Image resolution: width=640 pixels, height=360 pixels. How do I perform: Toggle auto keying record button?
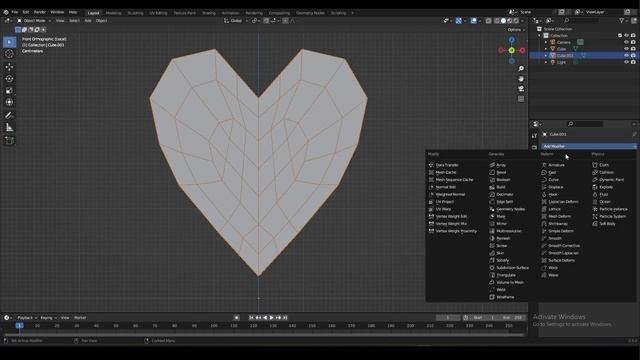pos(236,318)
